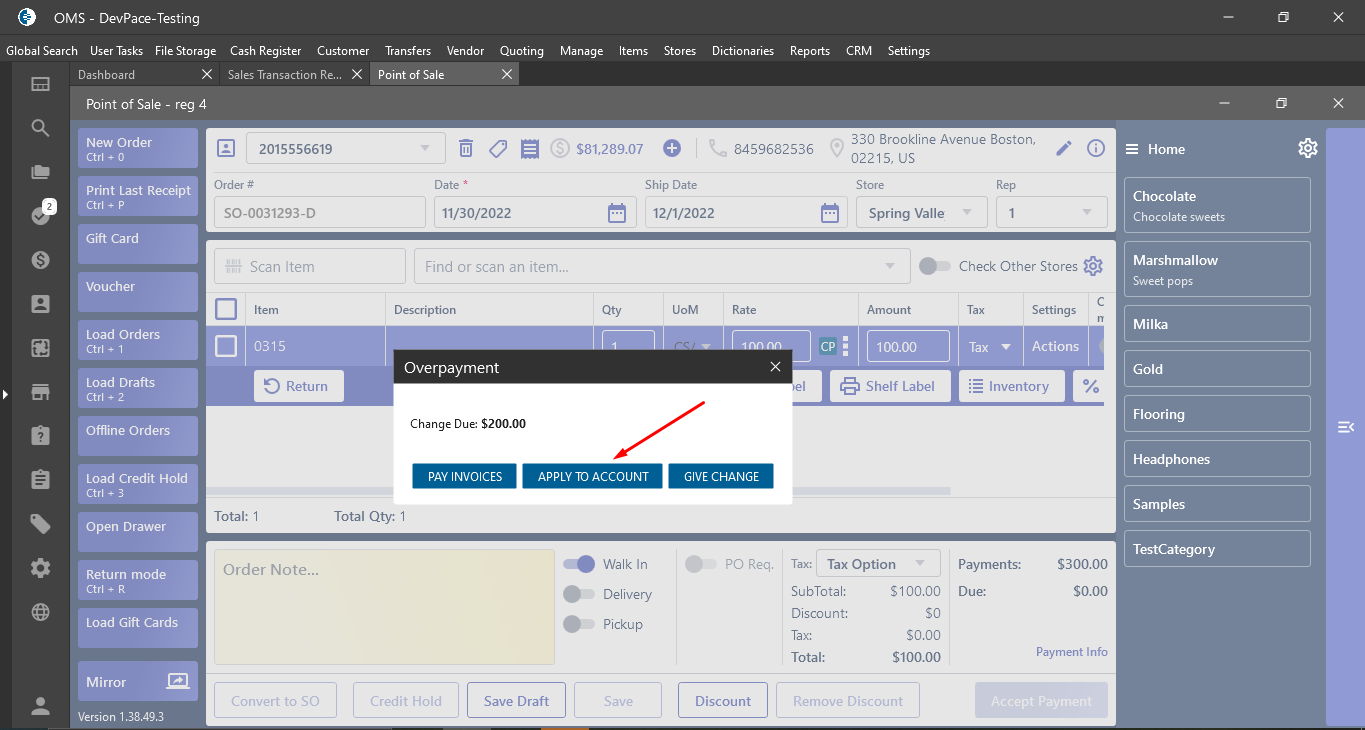The height and width of the screenshot is (730, 1365).
Task: Click the Give Change button
Action: point(721,477)
